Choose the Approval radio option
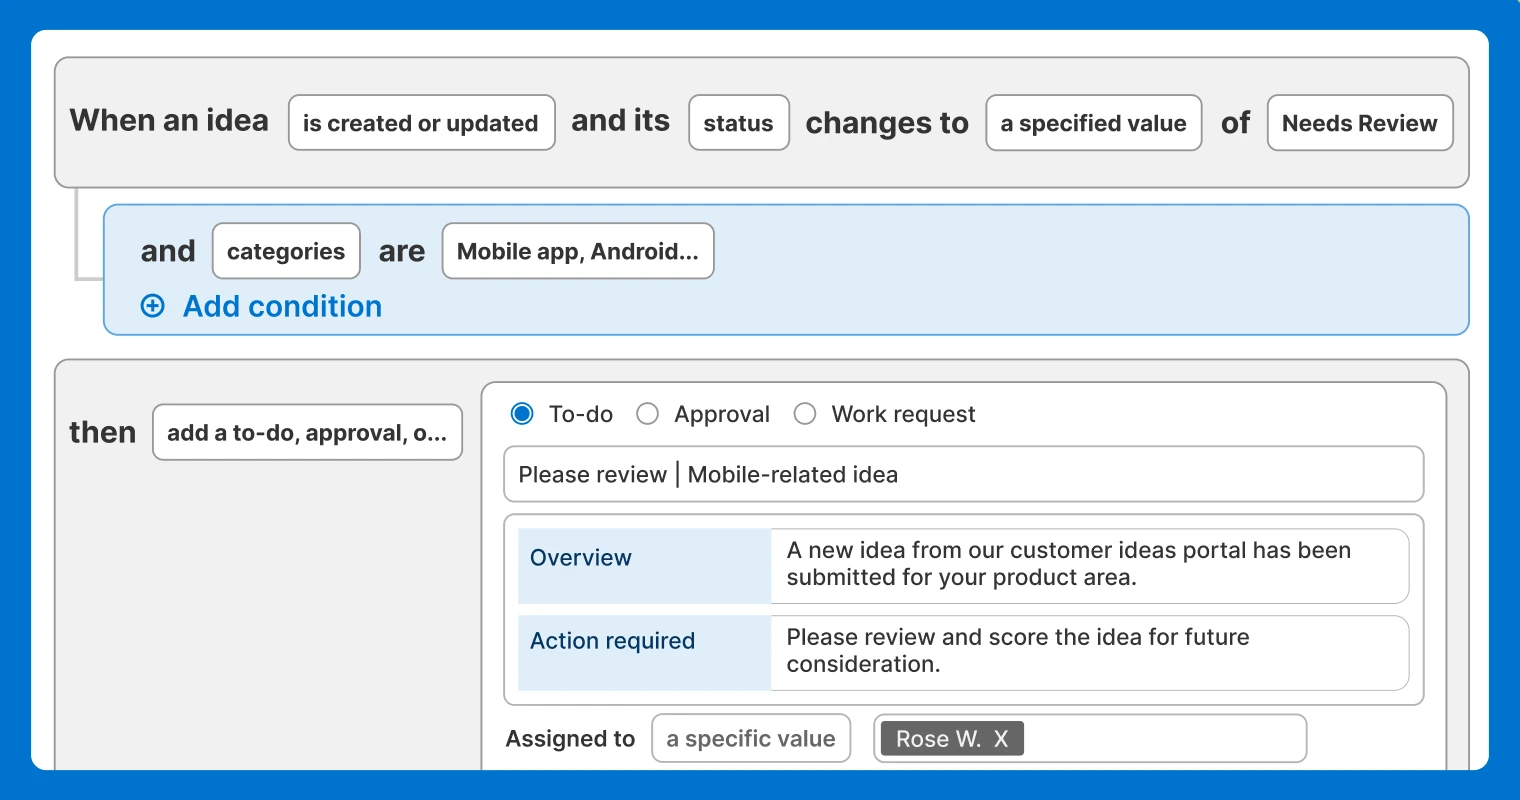The image size is (1520, 800). tap(648, 413)
